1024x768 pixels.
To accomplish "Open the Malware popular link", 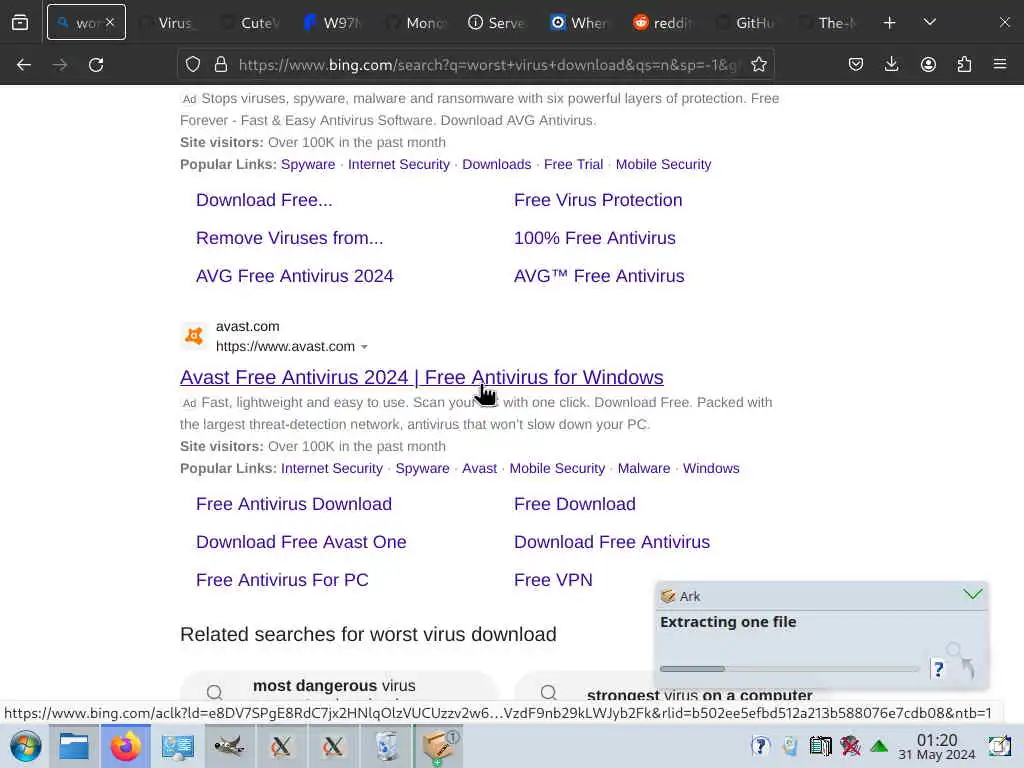I will [644, 468].
